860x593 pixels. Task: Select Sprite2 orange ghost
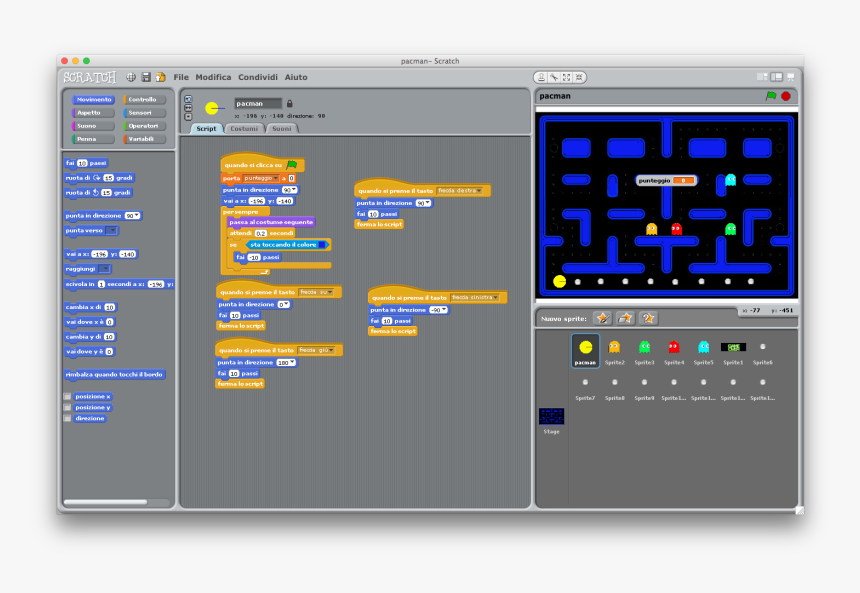pyautogui.click(x=614, y=351)
